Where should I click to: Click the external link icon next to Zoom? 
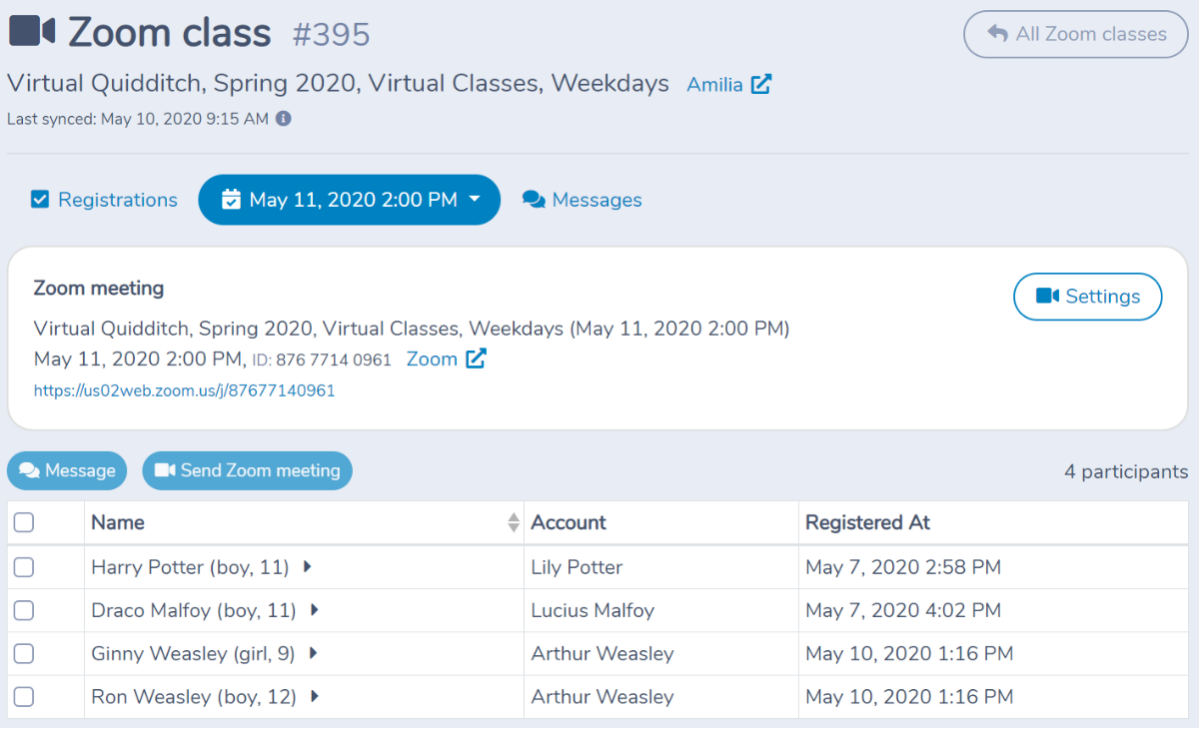pyautogui.click(x=476, y=358)
